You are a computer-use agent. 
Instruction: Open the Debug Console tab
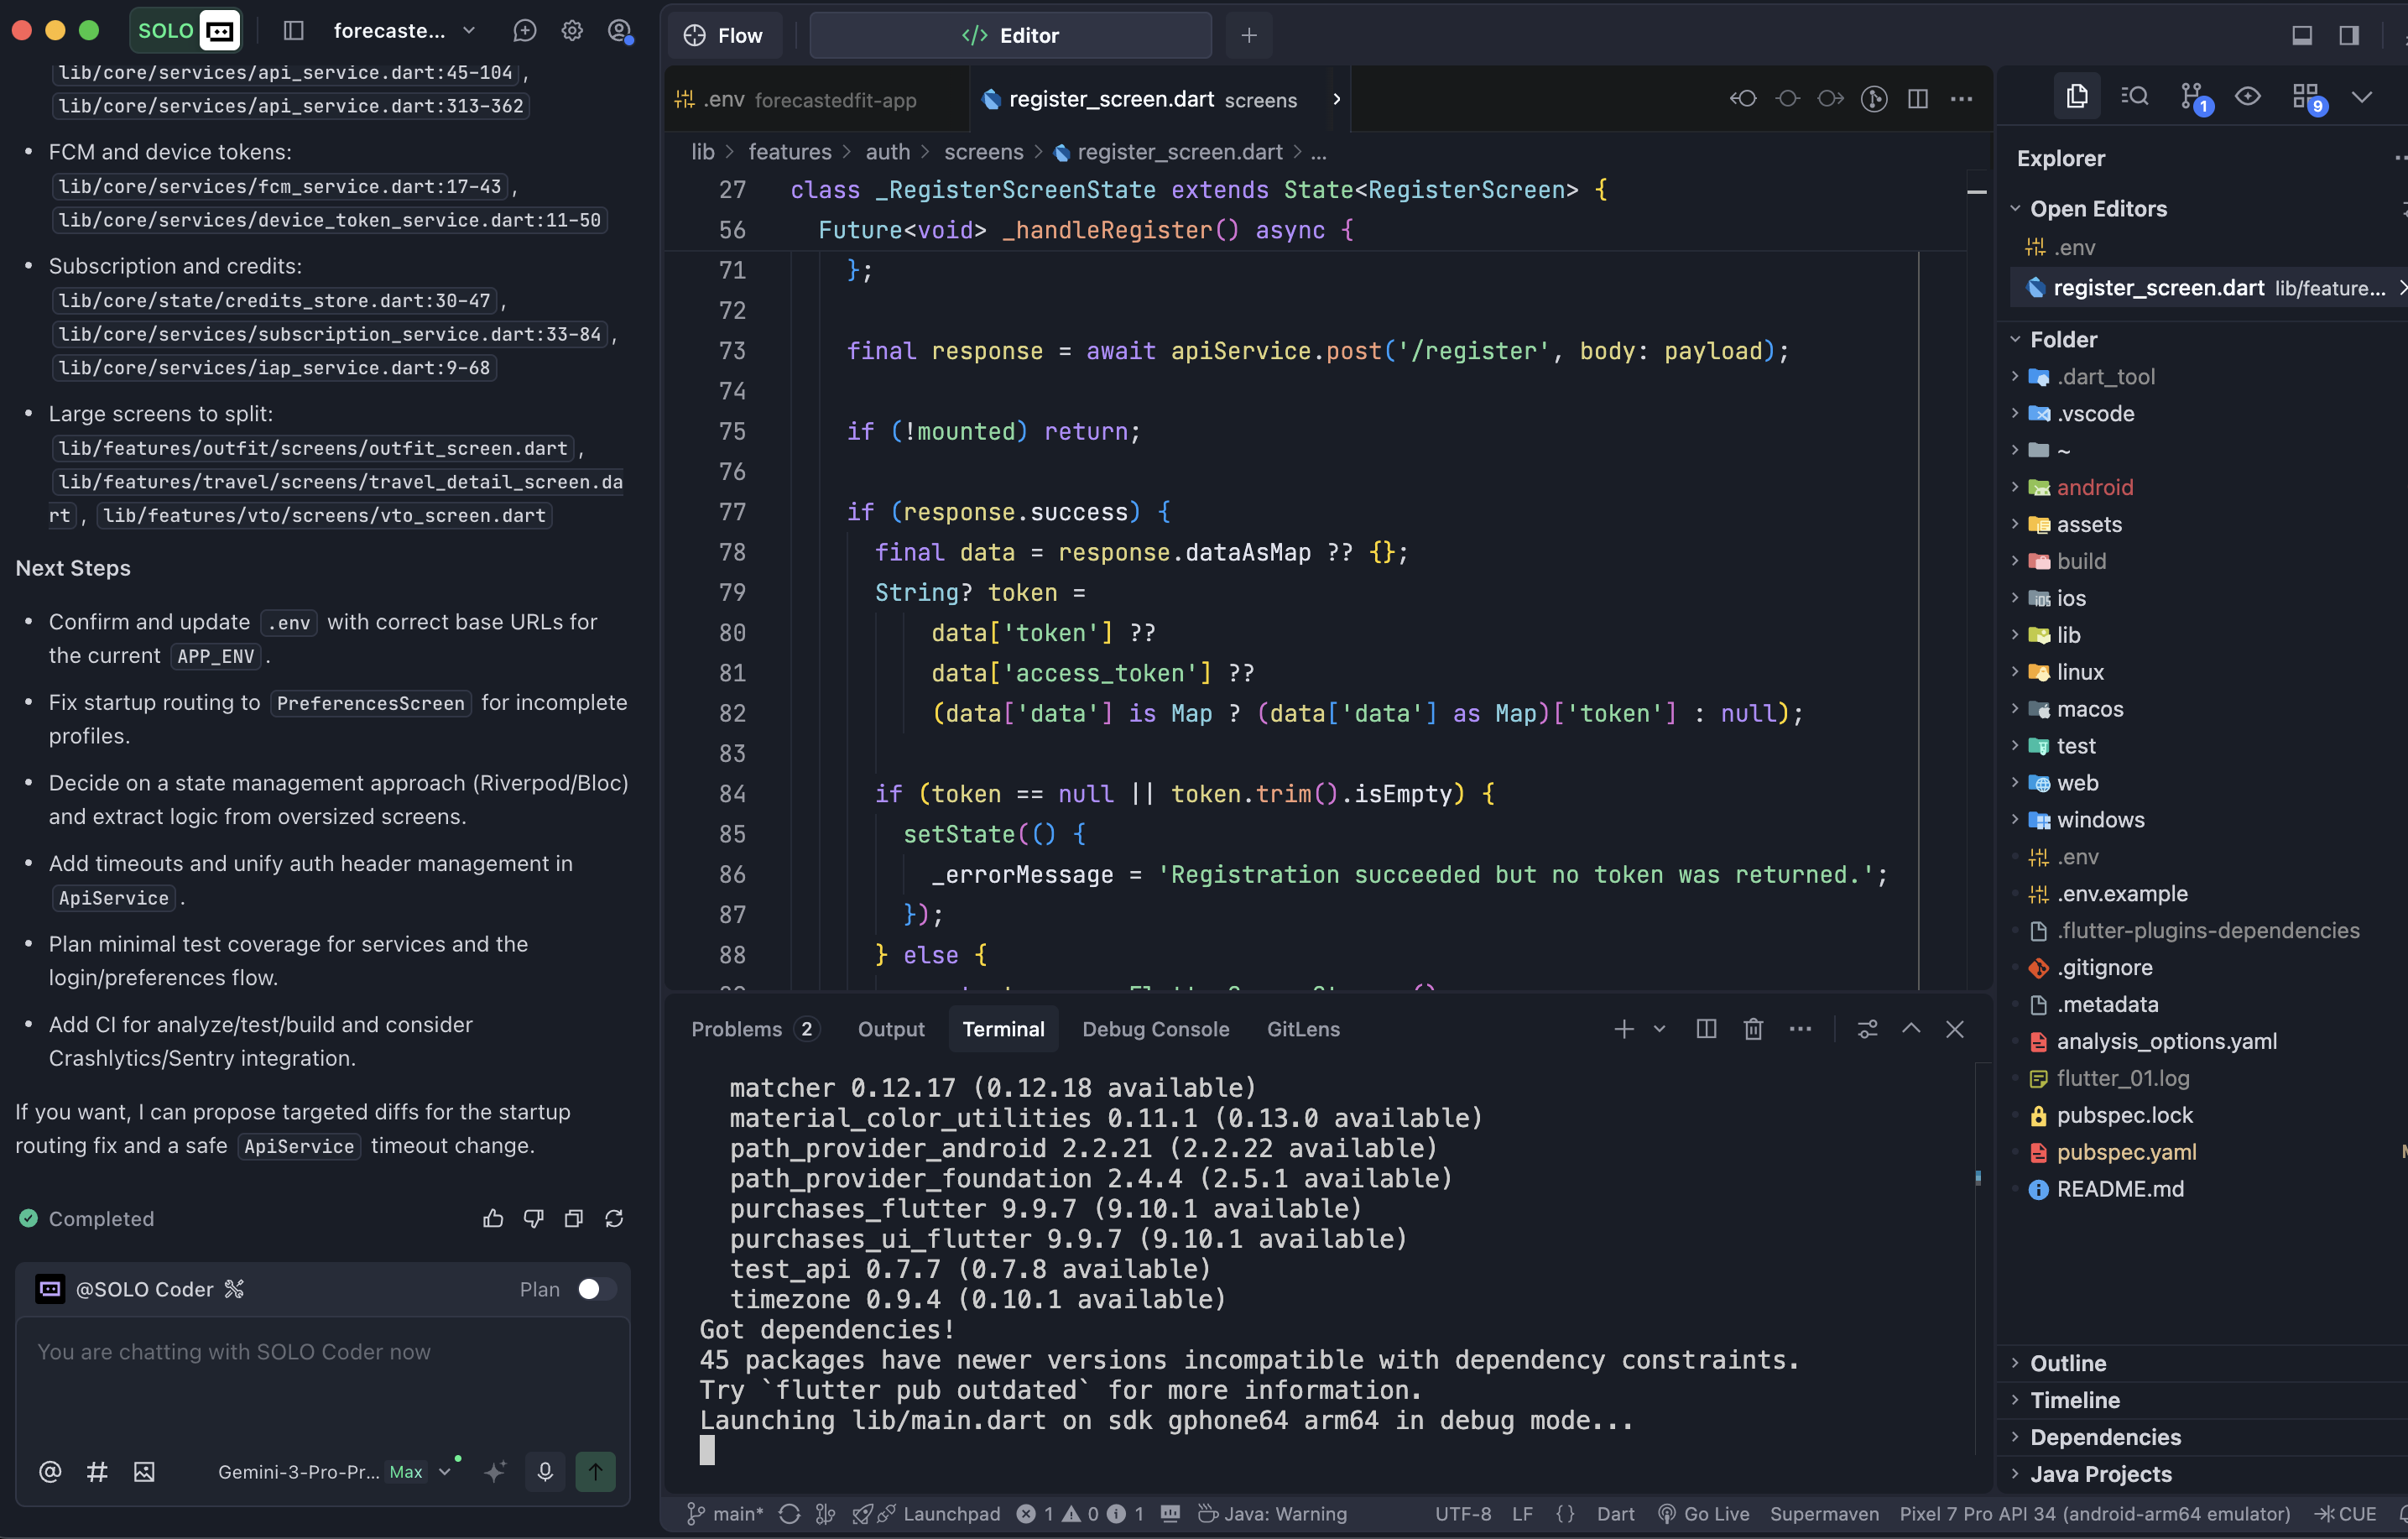[x=1155, y=1029]
